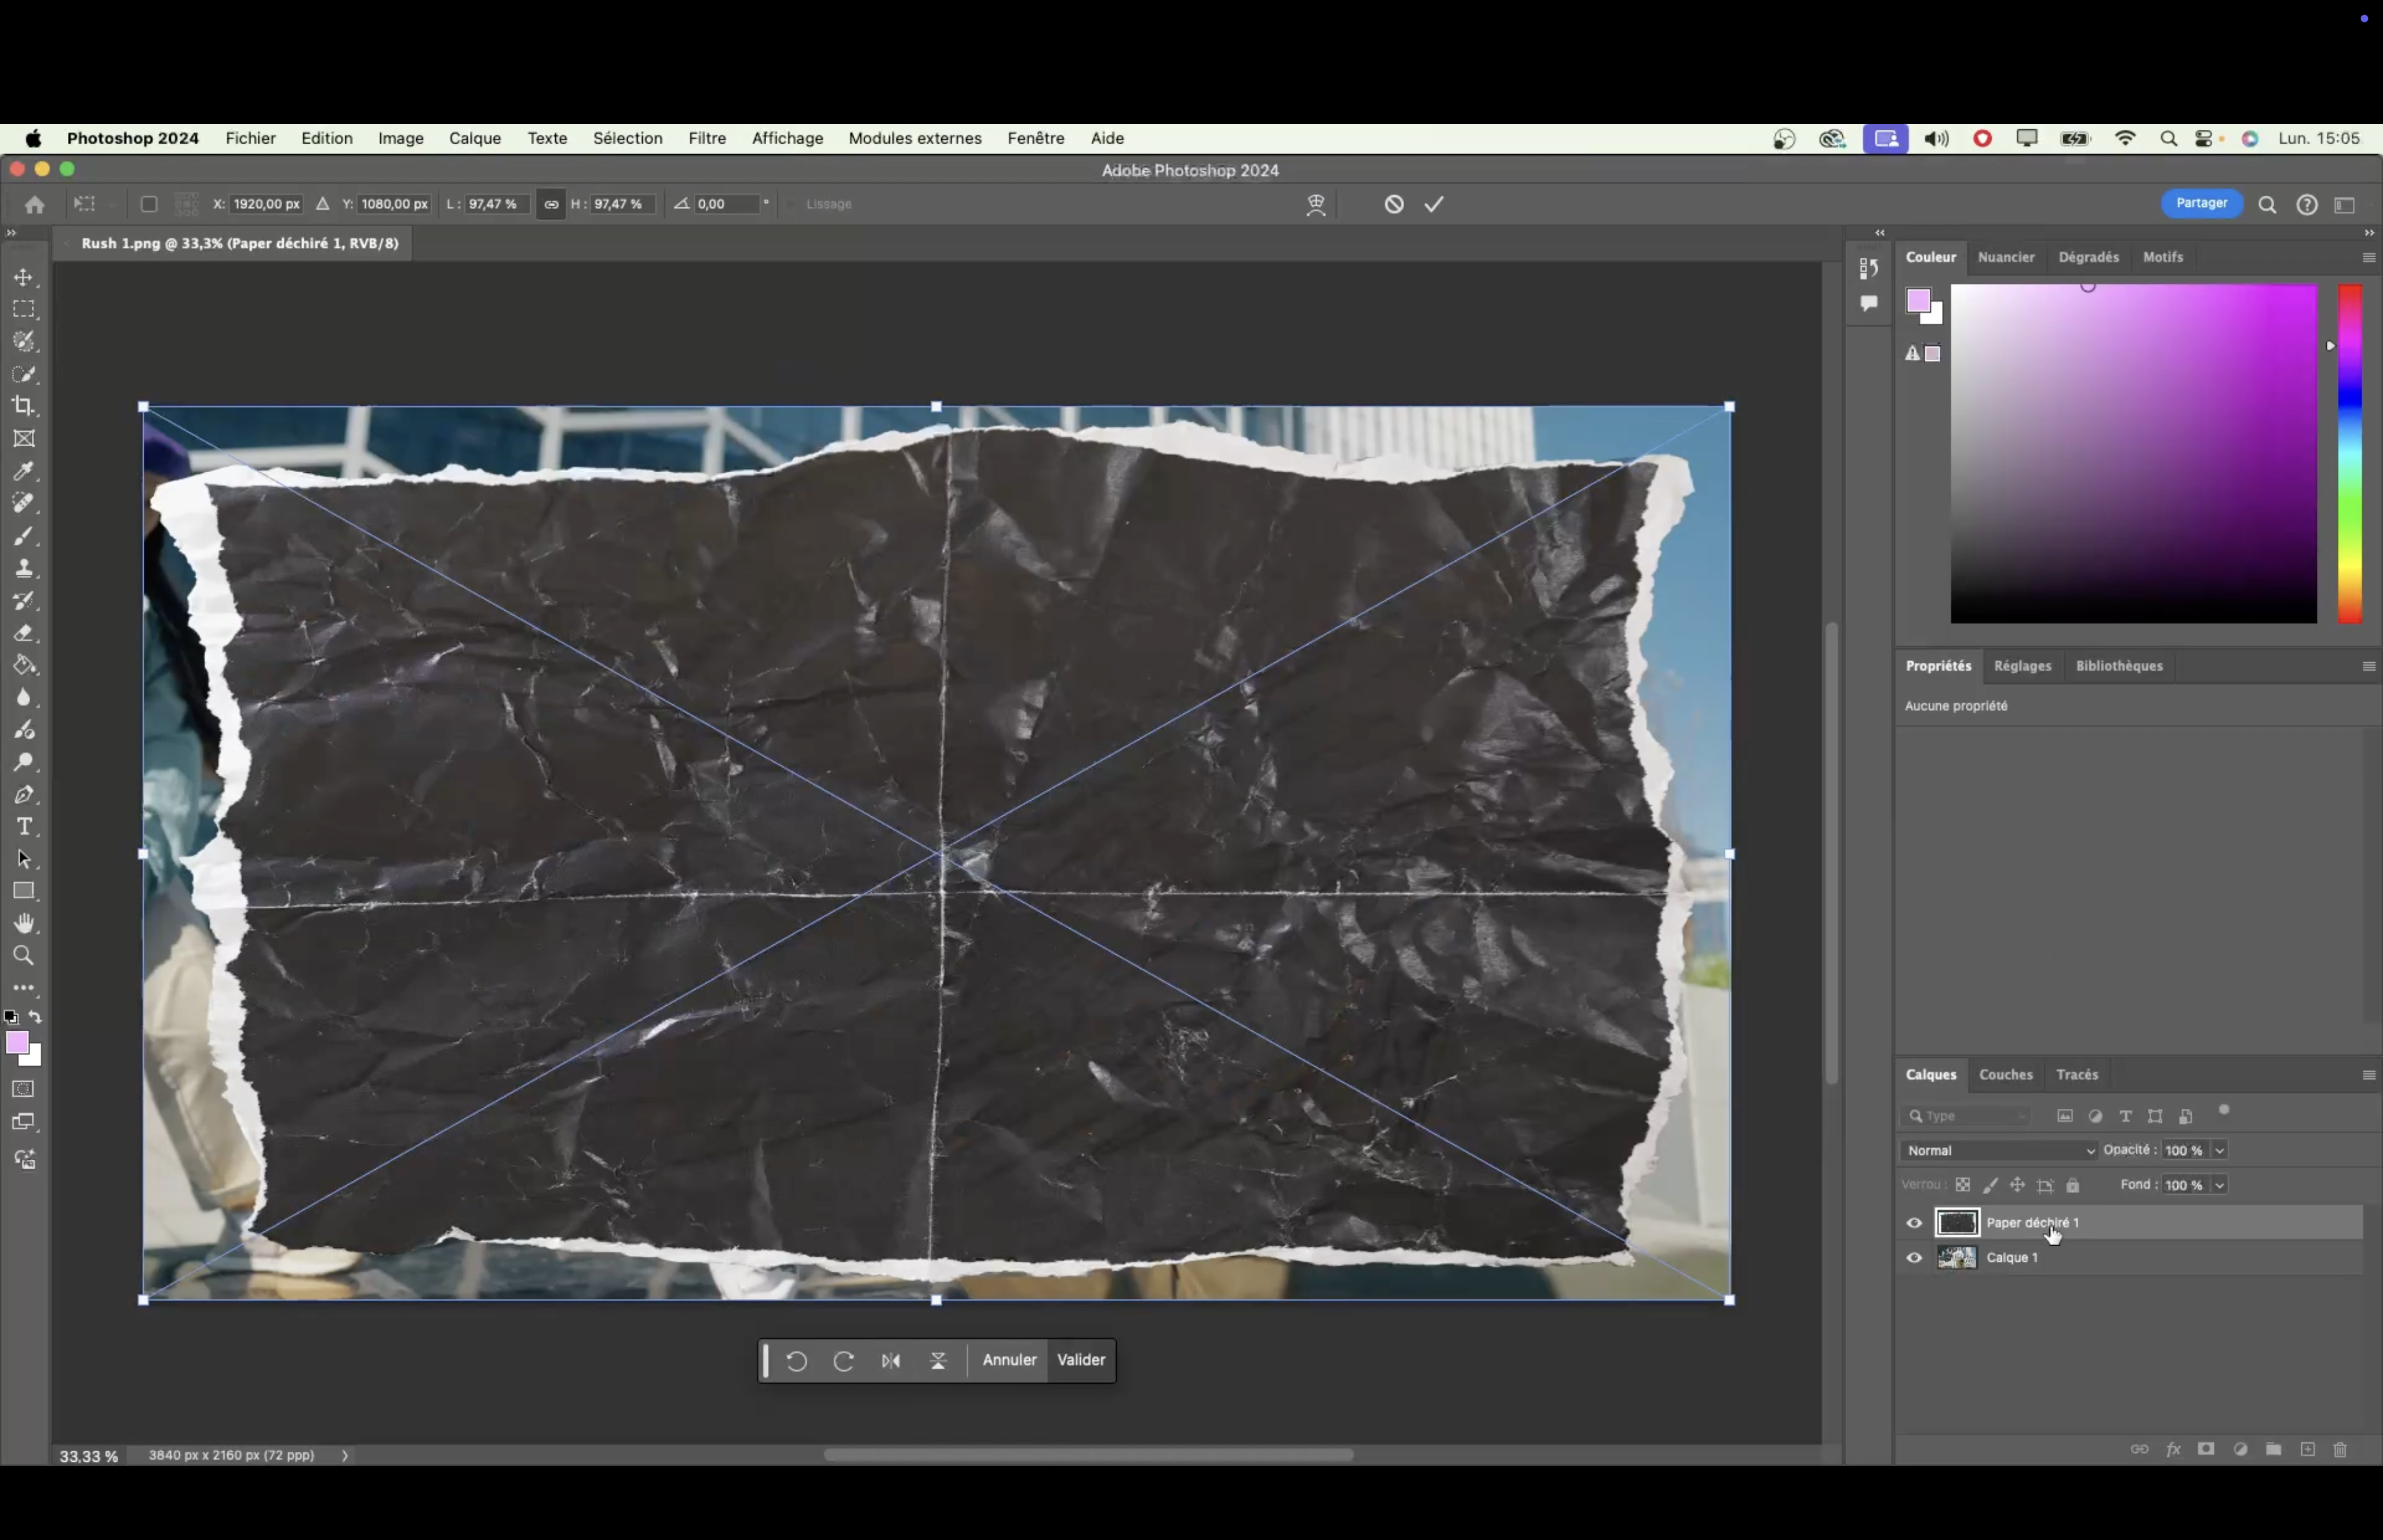Select the Zoom tool in toolbar
2383x1540 pixels.
(24, 956)
